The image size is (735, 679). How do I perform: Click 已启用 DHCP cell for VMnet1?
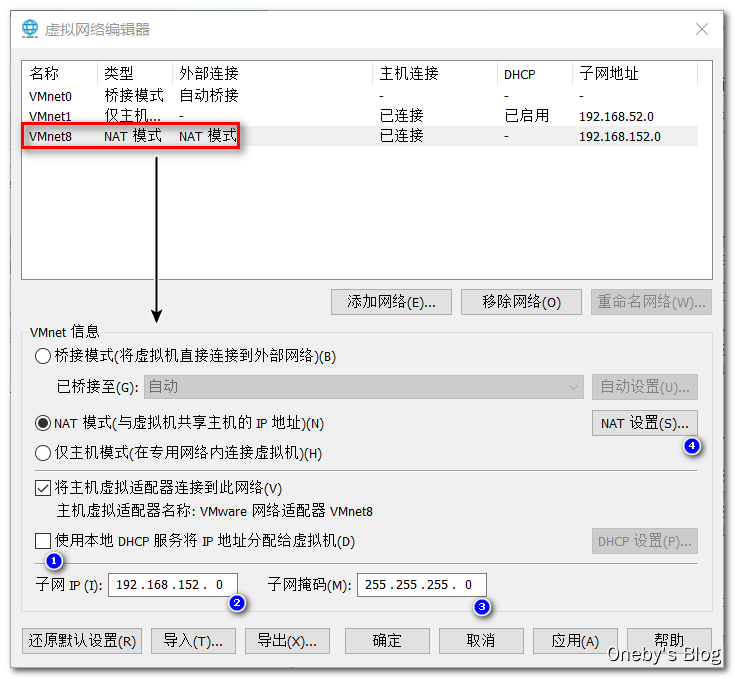pos(526,116)
